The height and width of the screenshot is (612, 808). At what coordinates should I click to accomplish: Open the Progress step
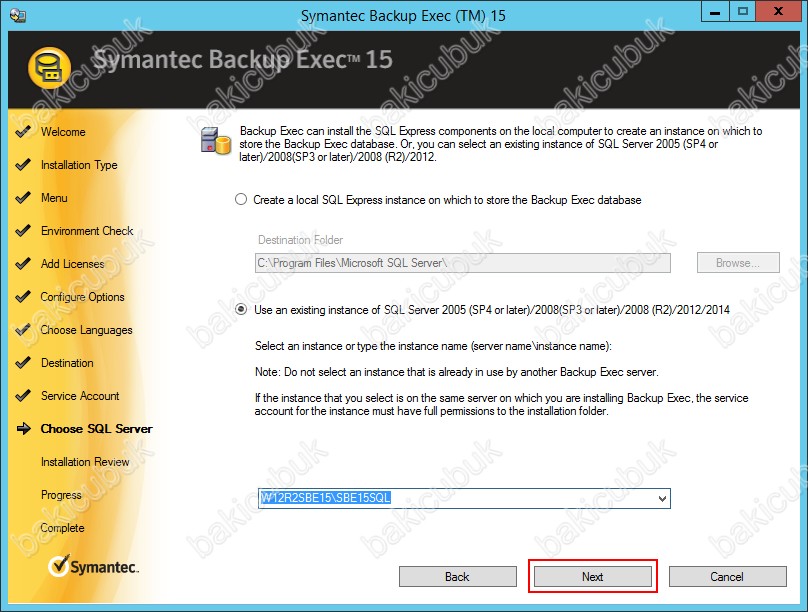[x=61, y=495]
